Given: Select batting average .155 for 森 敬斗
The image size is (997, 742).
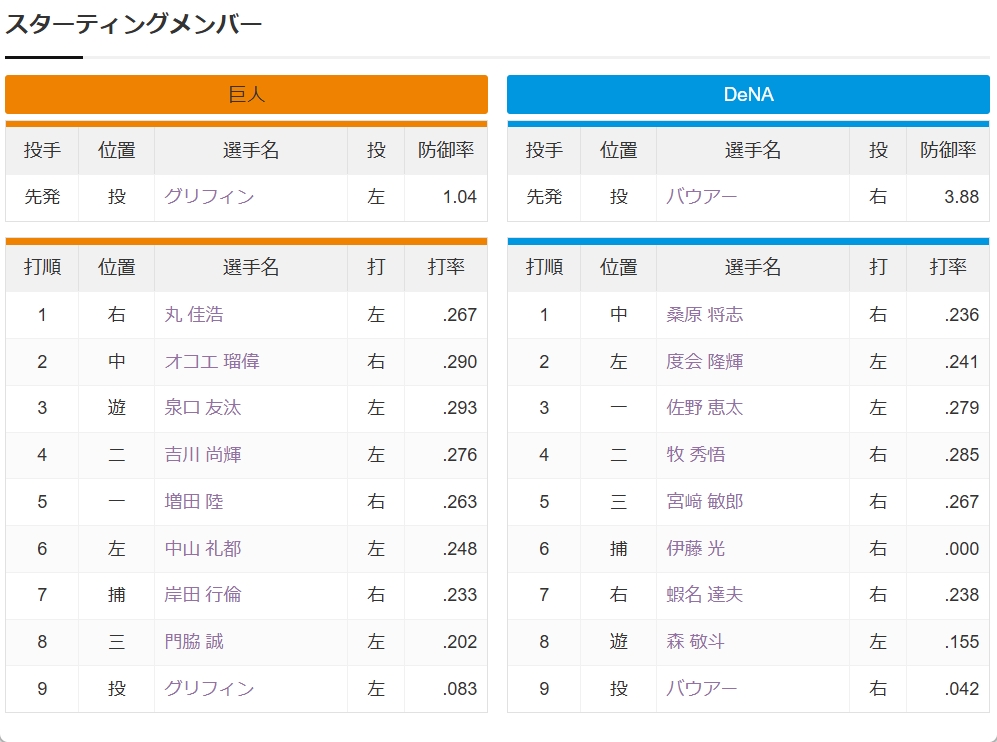Looking at the screenshot, I should coord(961,642).
